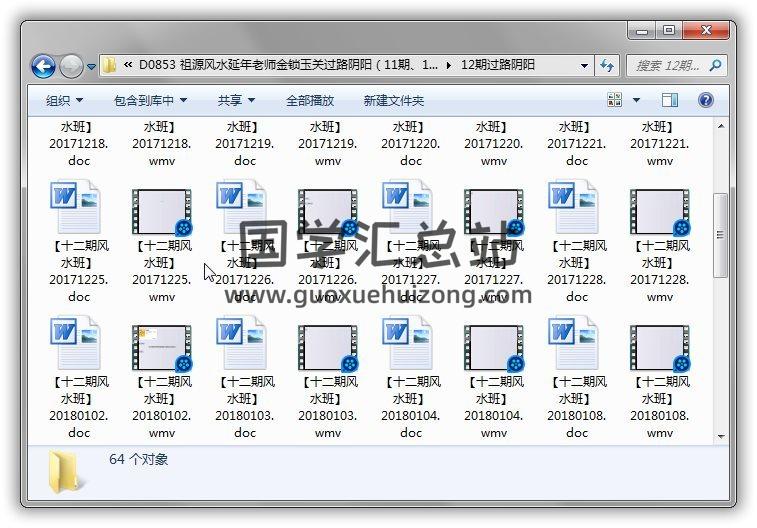The width and height of the screenshot is (757, 528).
Task: Select Word file icon 20171225.doc
Action: [75, 206]
